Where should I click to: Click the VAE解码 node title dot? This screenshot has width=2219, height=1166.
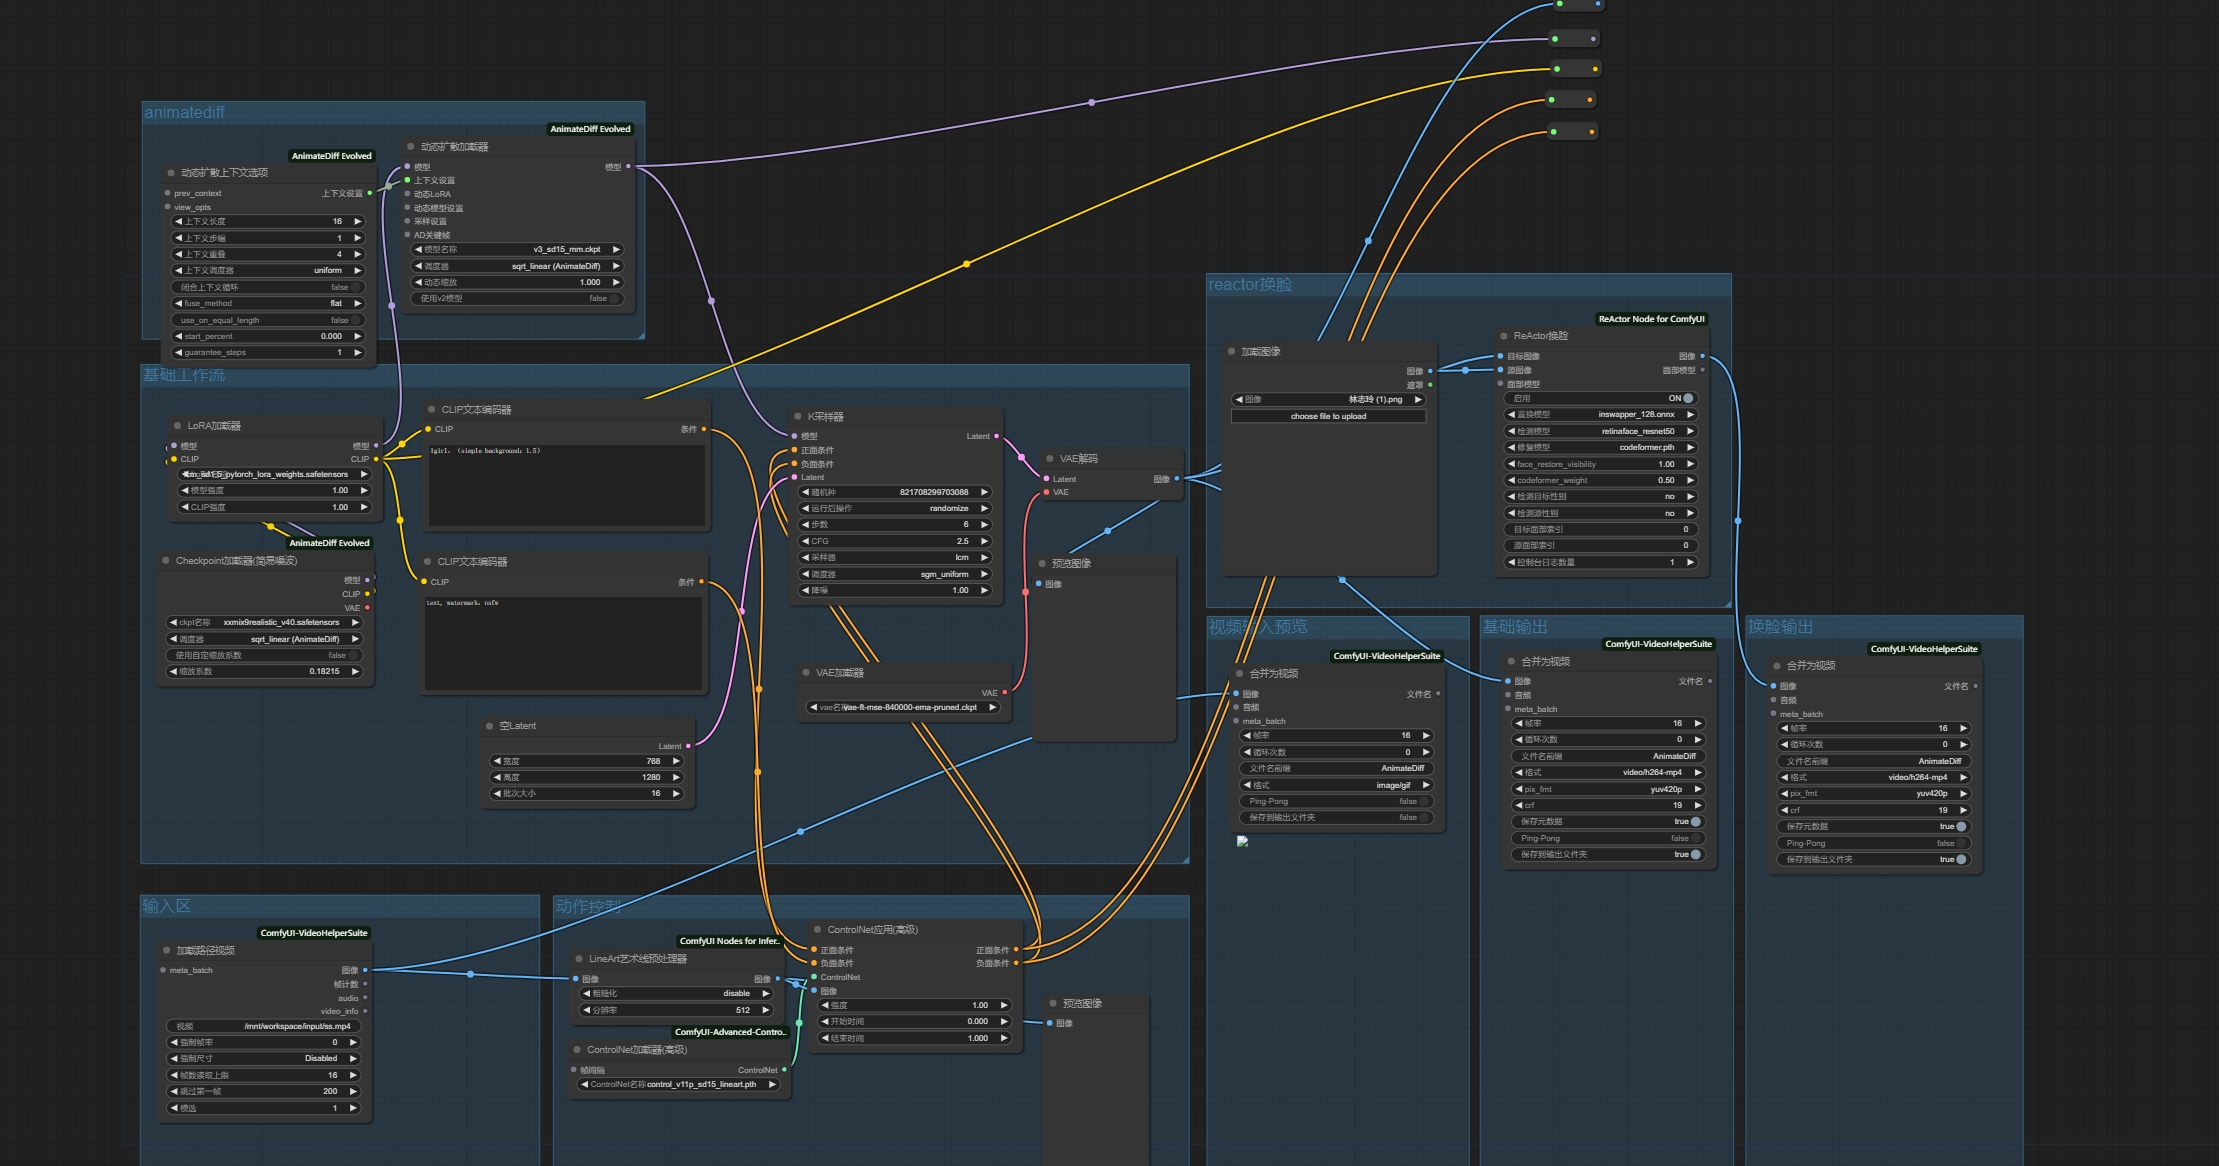coord(1049,459)
